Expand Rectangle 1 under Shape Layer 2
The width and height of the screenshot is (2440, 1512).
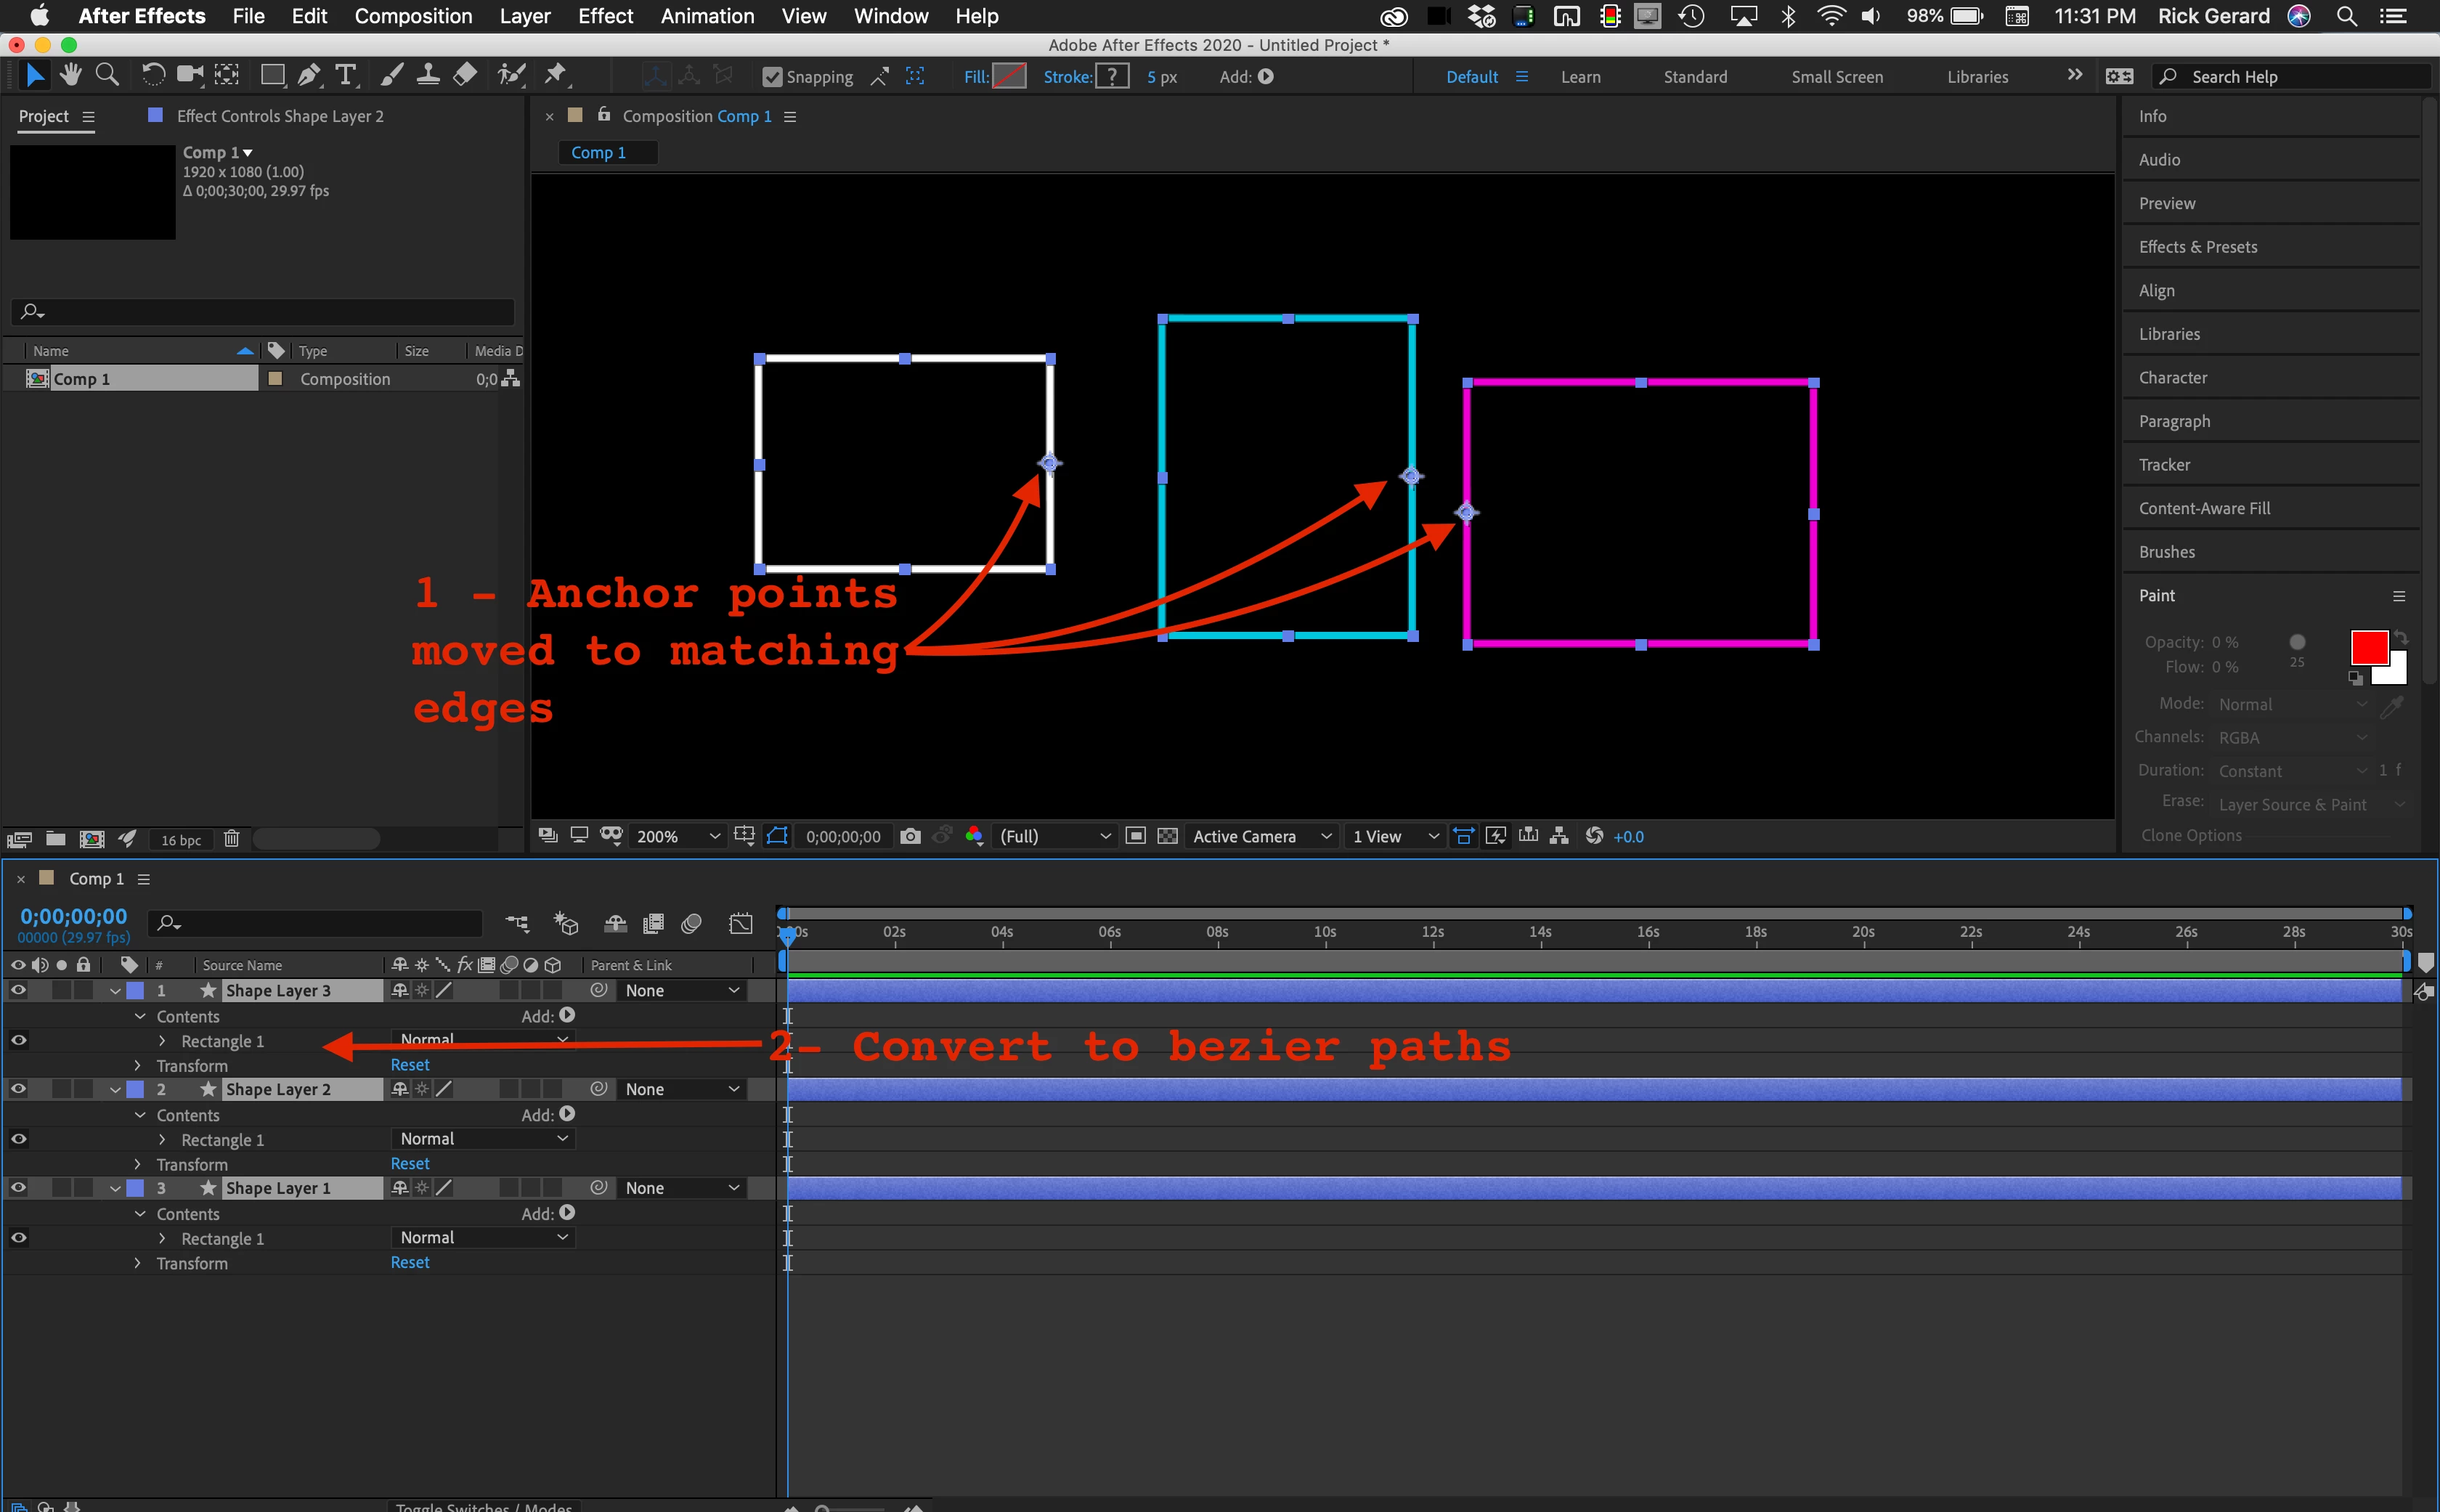[x=162, y=1140]
